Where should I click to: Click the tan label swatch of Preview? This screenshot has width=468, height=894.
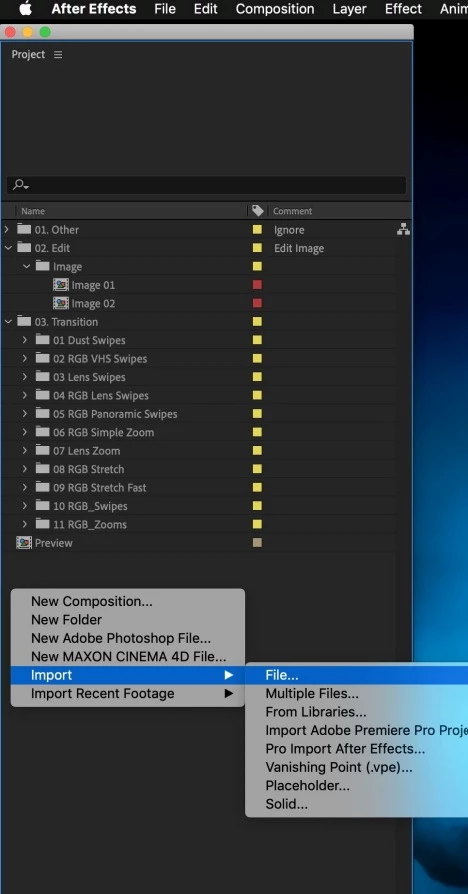pyautogui.click(x=257, y=543)
